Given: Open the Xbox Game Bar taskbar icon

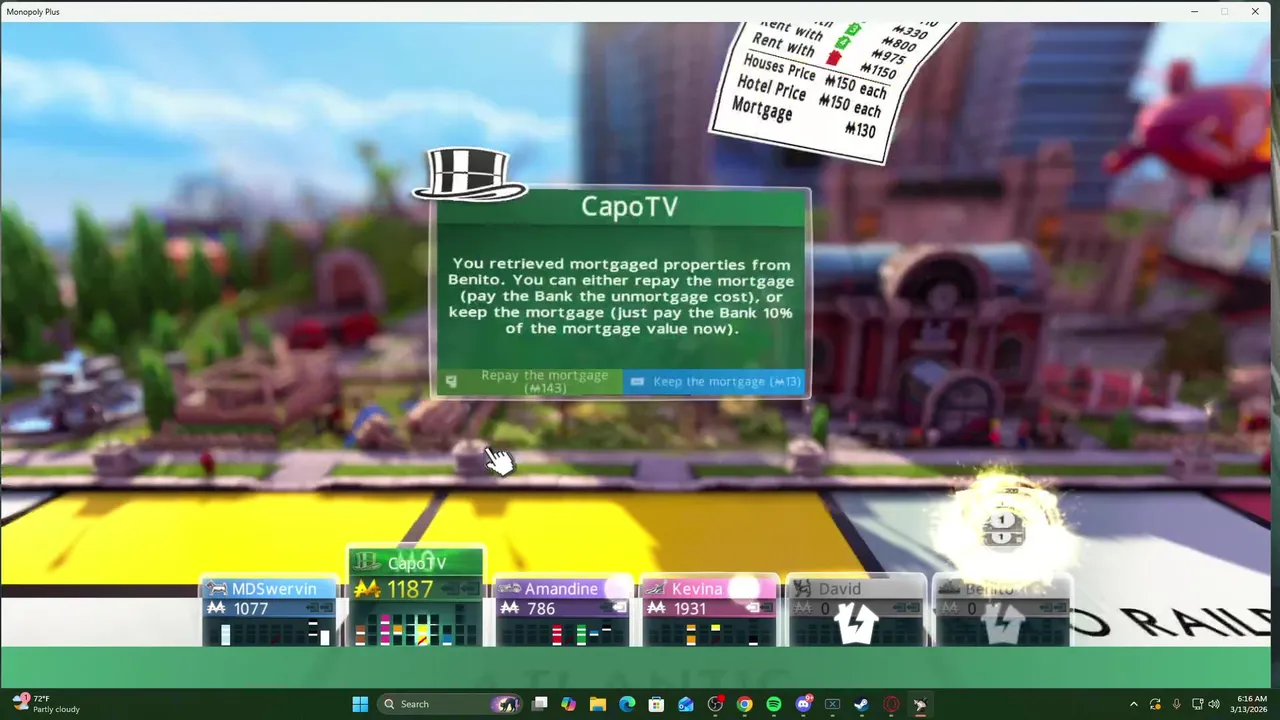Looking at the screenshot, I should 832,704.
